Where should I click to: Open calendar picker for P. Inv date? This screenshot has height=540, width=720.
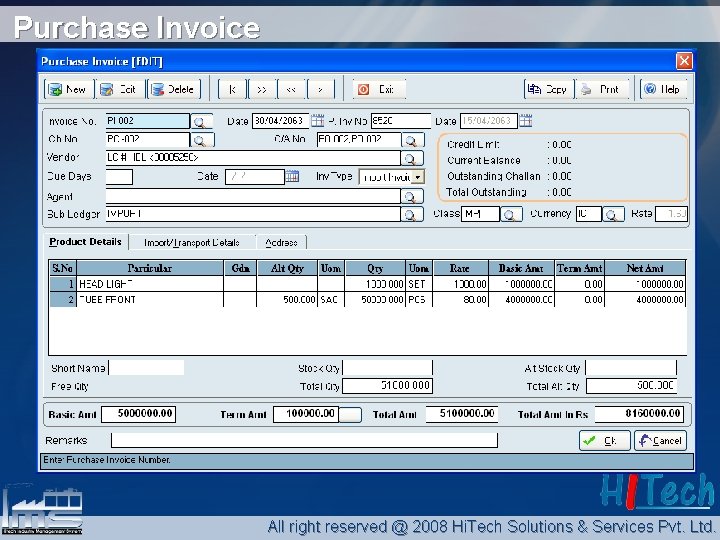(525, 121)
